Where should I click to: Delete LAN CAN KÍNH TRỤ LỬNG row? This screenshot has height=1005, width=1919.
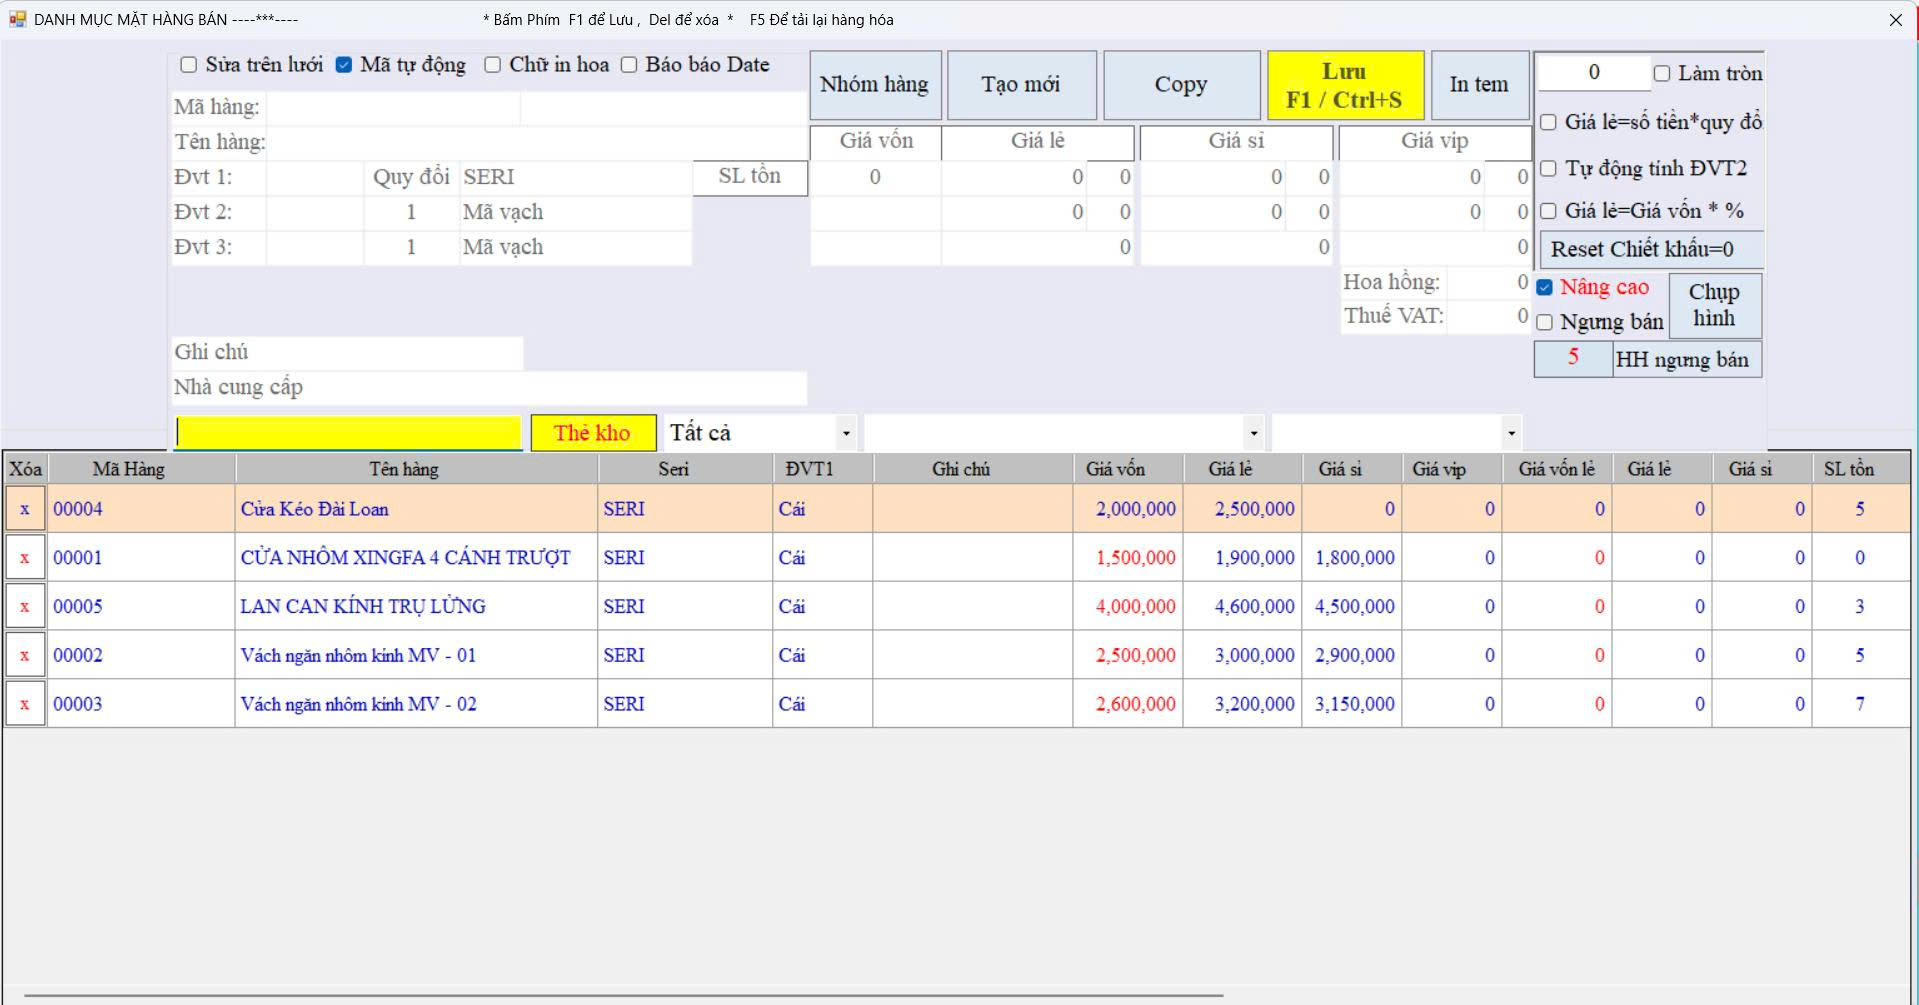pyautogui.click(x=25, y=607)
